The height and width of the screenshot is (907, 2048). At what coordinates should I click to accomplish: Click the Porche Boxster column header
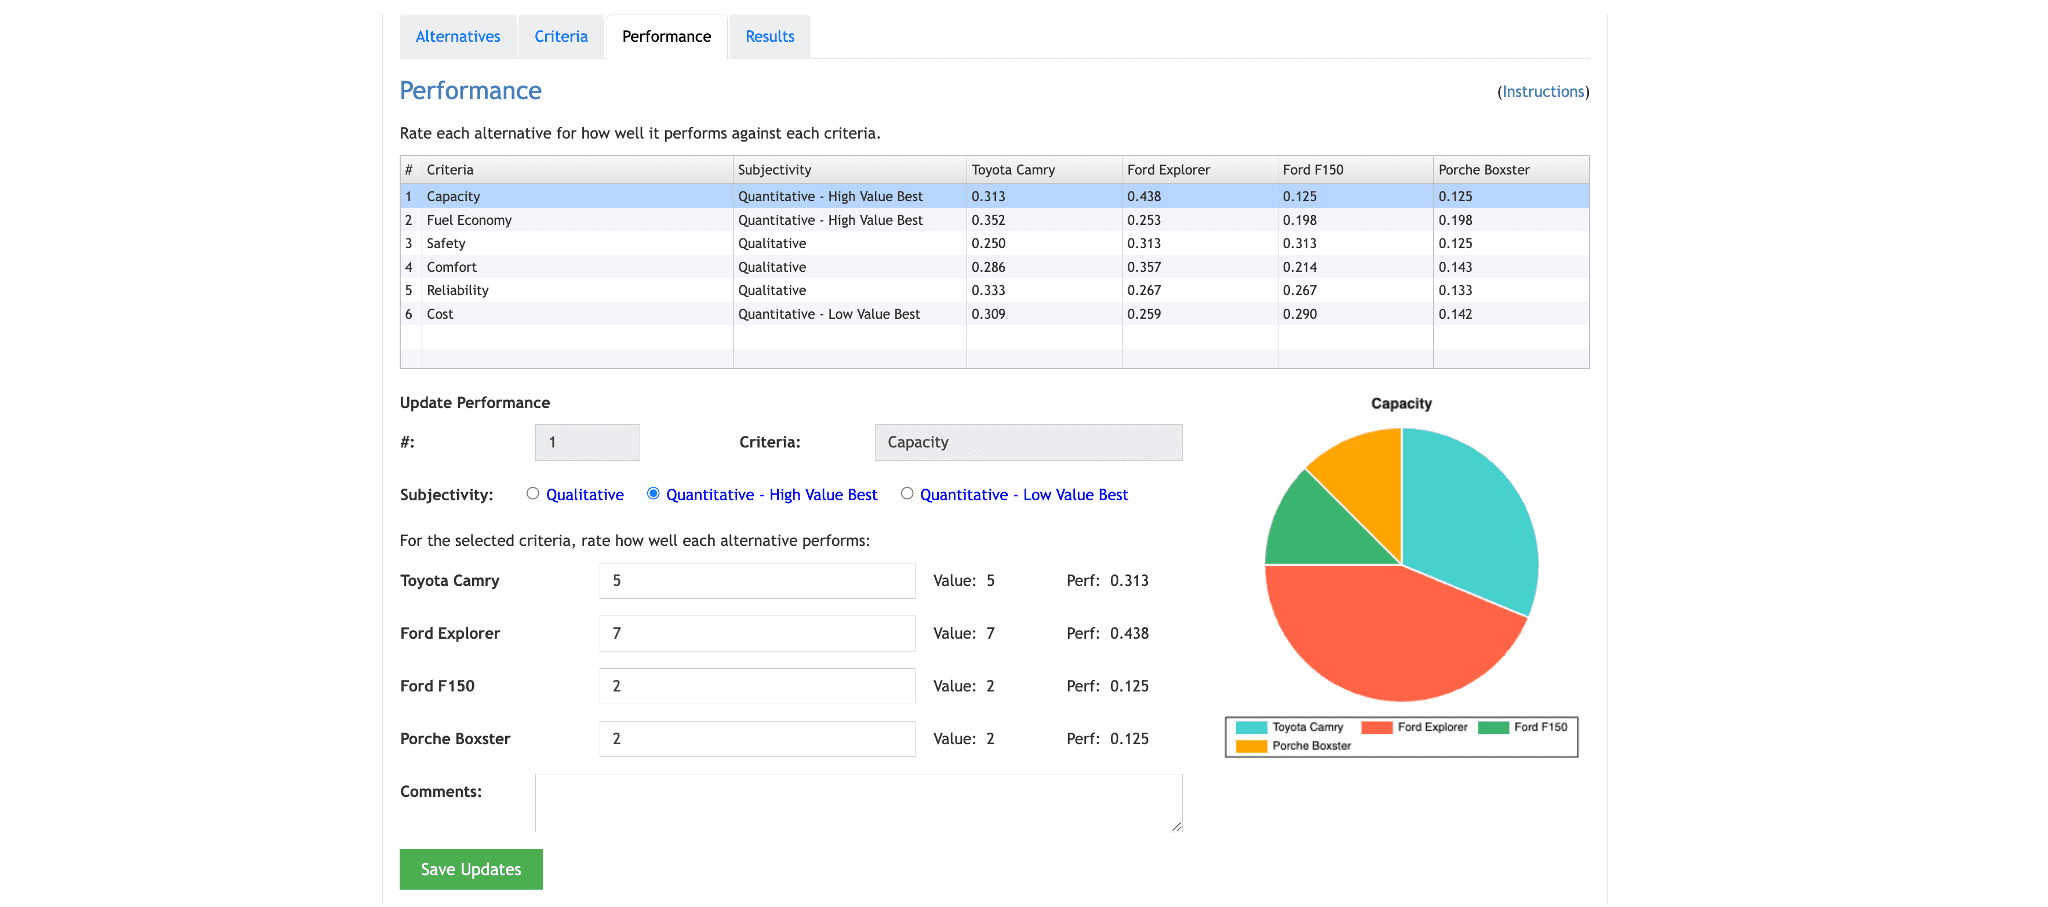[x=1511, y=170]
